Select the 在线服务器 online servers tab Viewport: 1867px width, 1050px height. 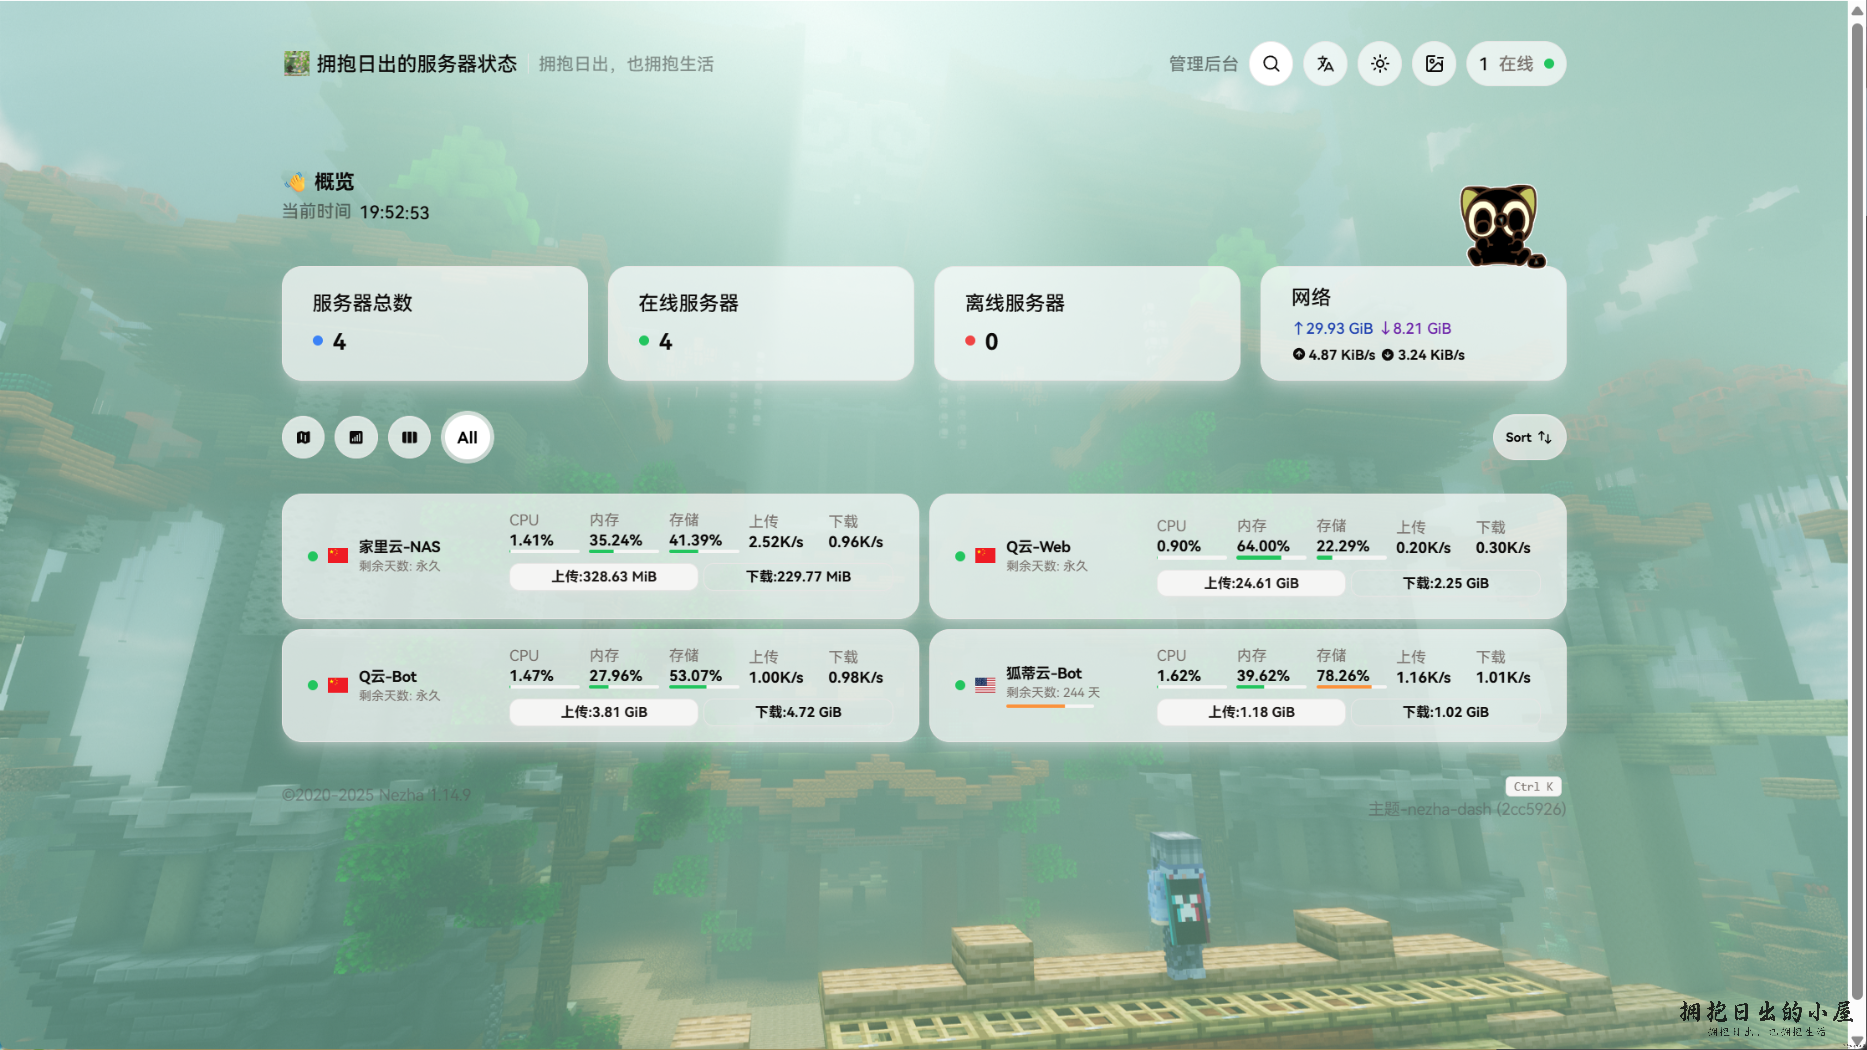[x=760, y=324]
